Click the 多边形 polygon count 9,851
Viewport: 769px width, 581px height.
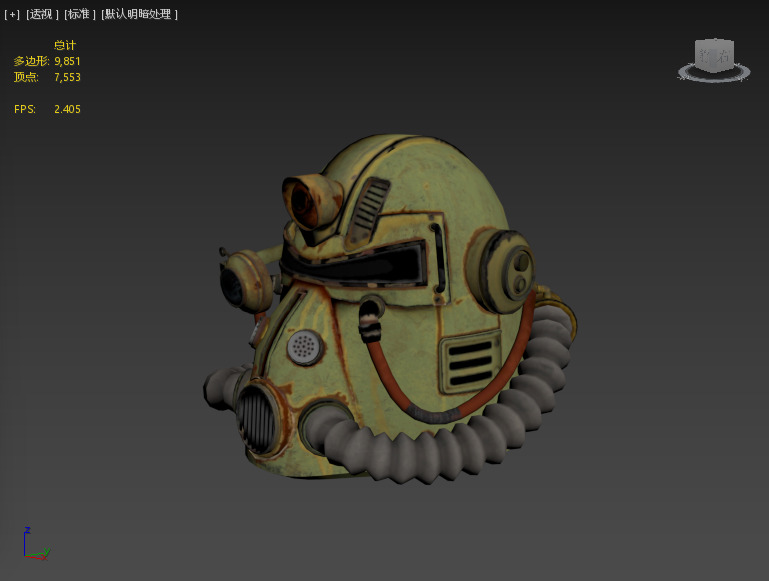tap(67, 61)
